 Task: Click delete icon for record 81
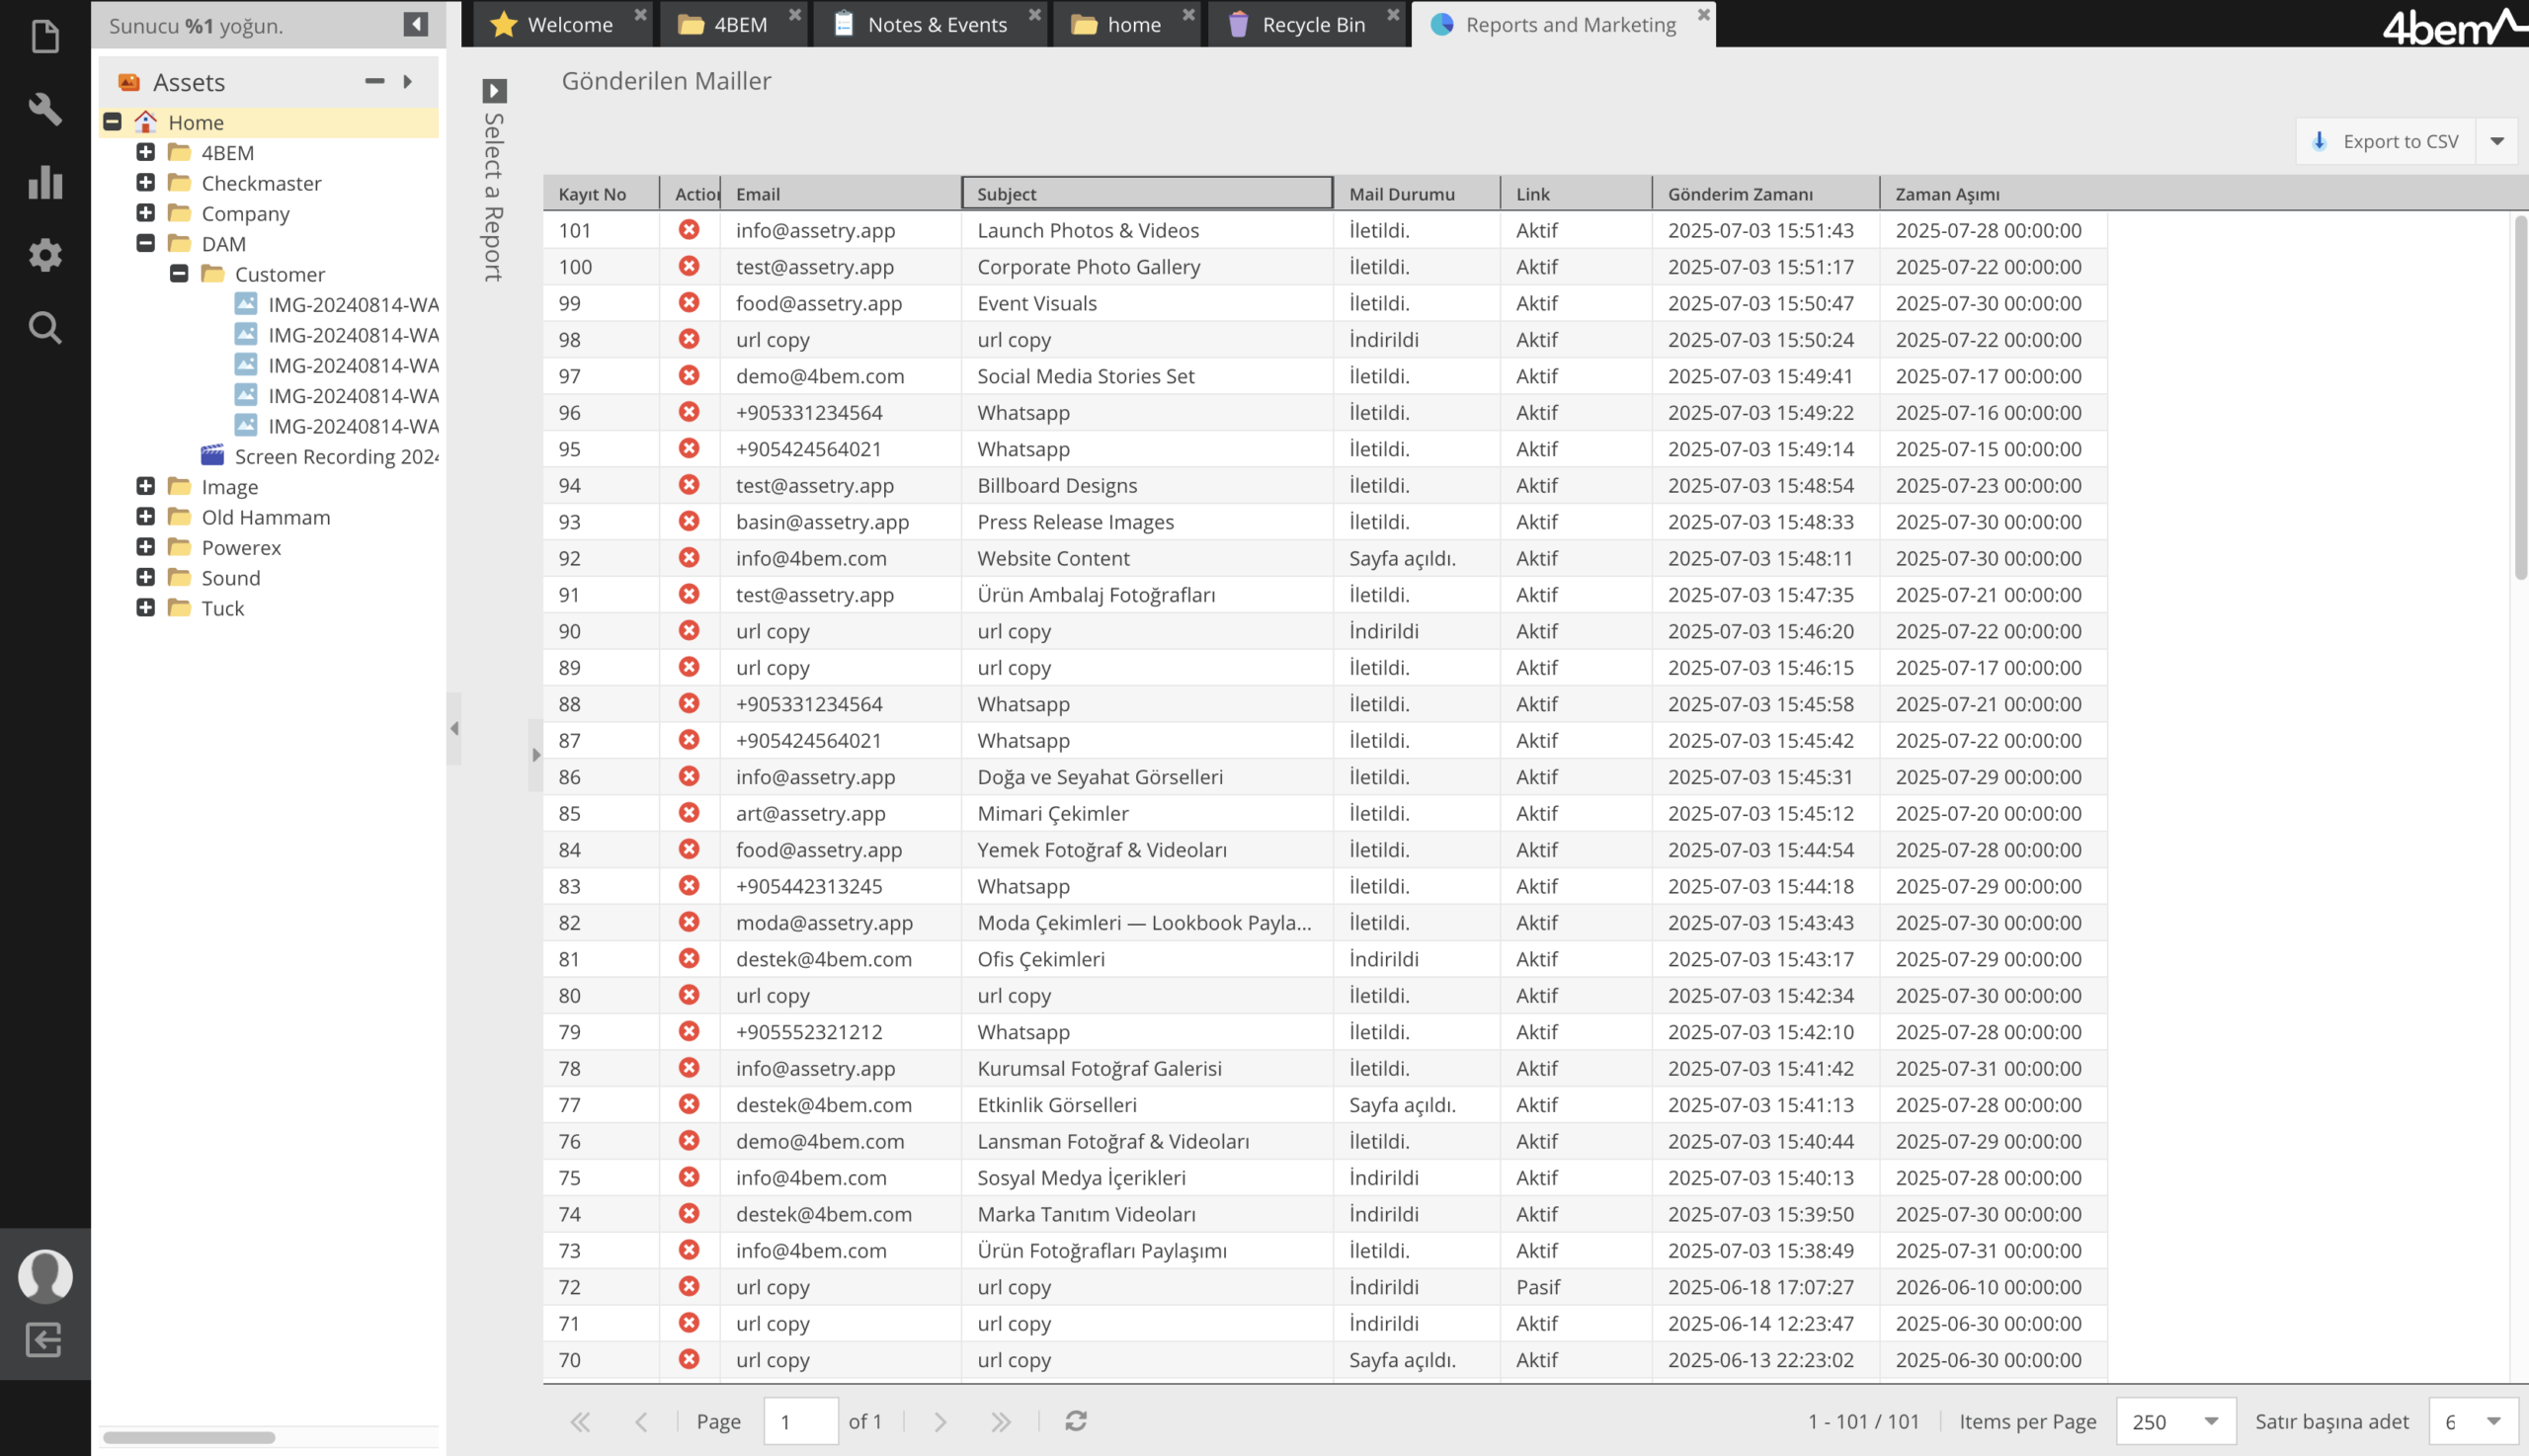point(689,958)
